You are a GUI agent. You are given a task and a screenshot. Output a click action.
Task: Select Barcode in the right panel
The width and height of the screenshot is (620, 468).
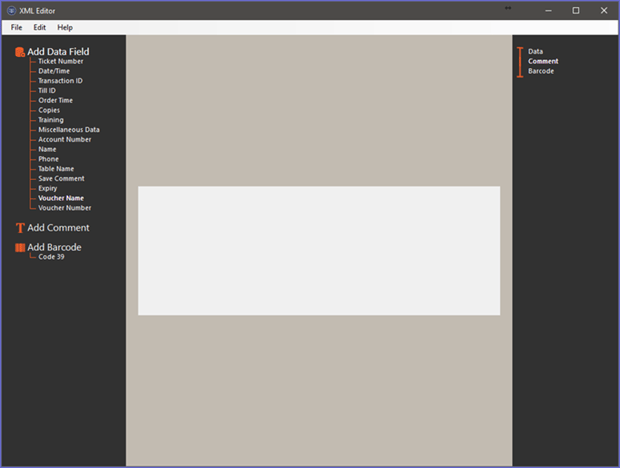pos(541,71)
